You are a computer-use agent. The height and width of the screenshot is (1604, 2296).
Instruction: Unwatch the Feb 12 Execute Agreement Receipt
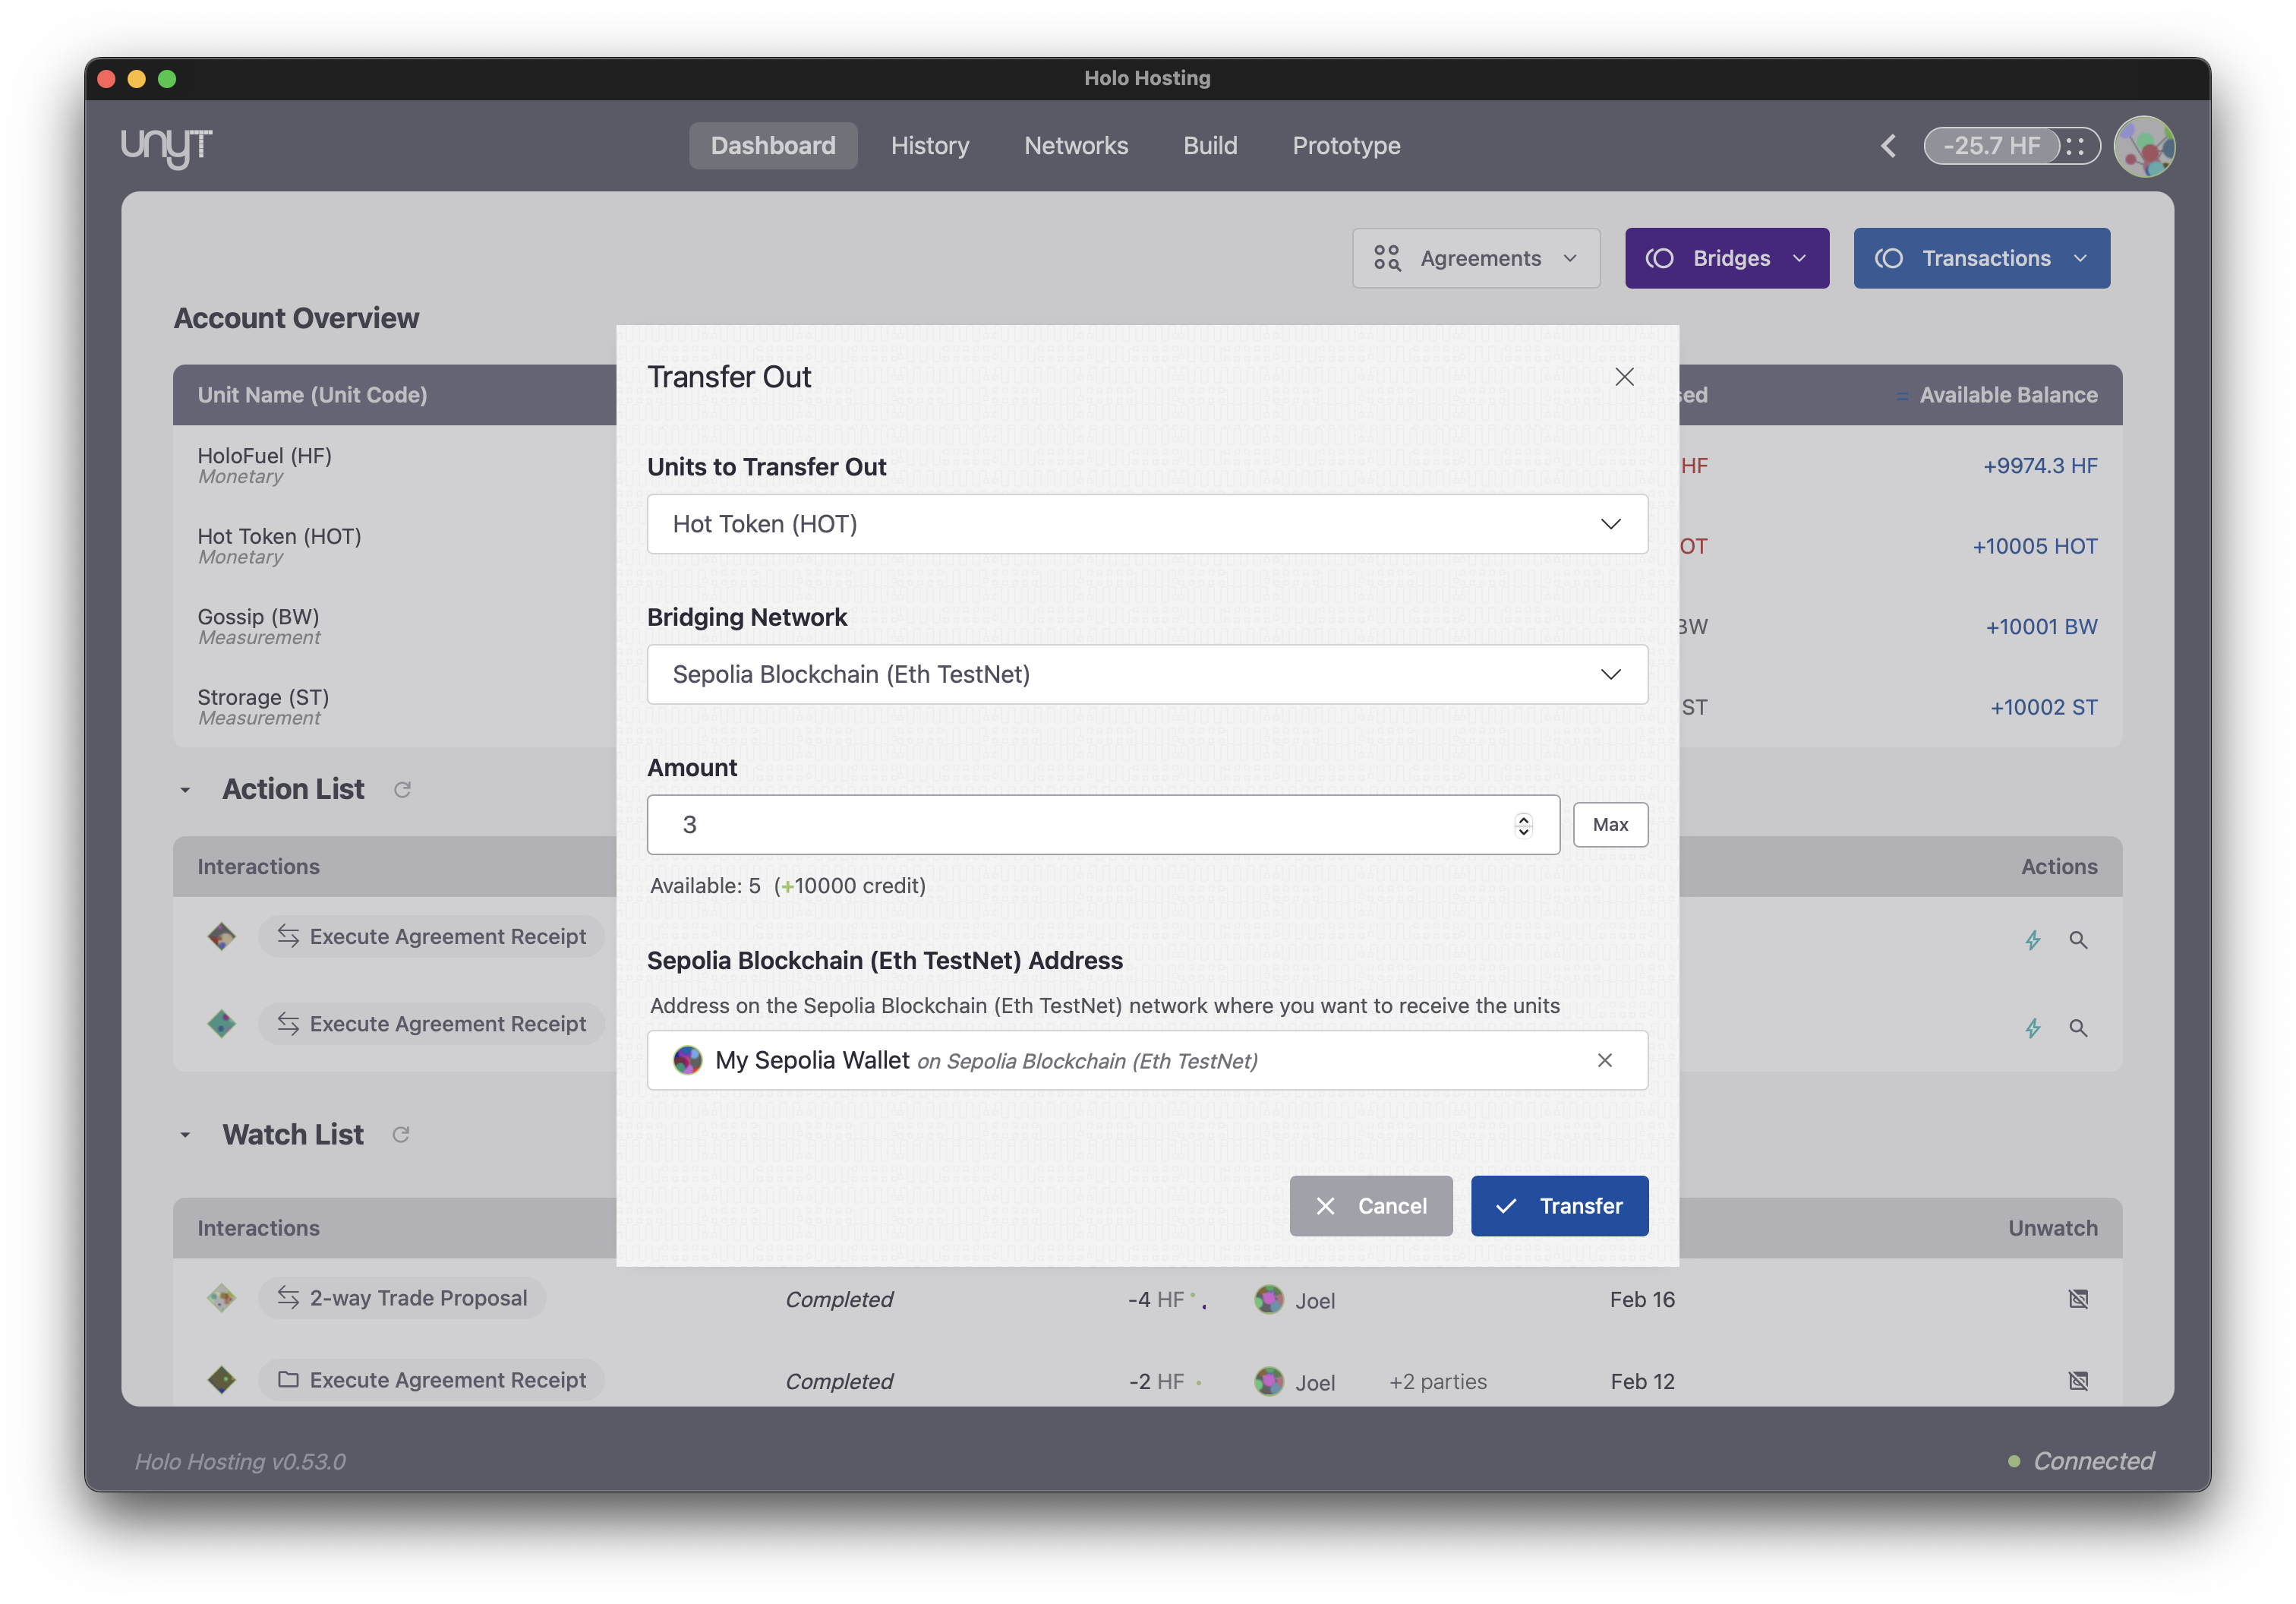tap(2078, 1381)
